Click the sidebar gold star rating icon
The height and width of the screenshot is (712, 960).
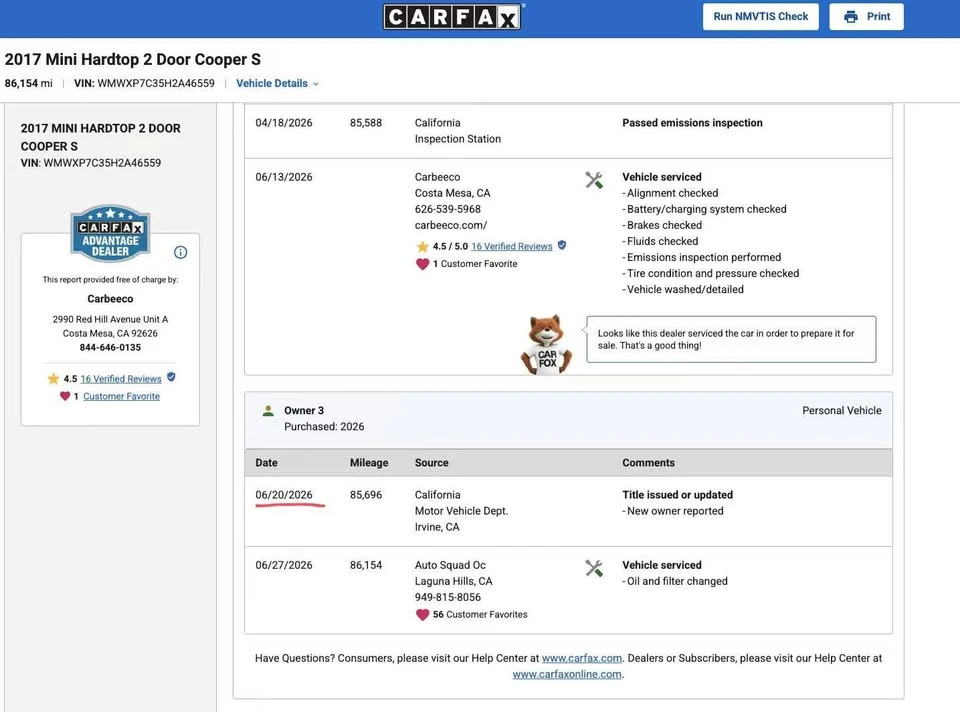click(53, 378)
